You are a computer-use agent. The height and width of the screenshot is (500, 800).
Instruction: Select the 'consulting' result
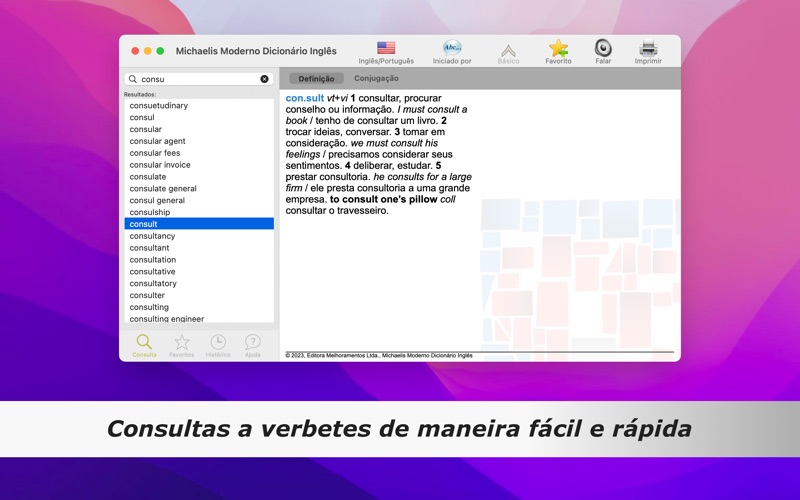click(x=199, y=307)
